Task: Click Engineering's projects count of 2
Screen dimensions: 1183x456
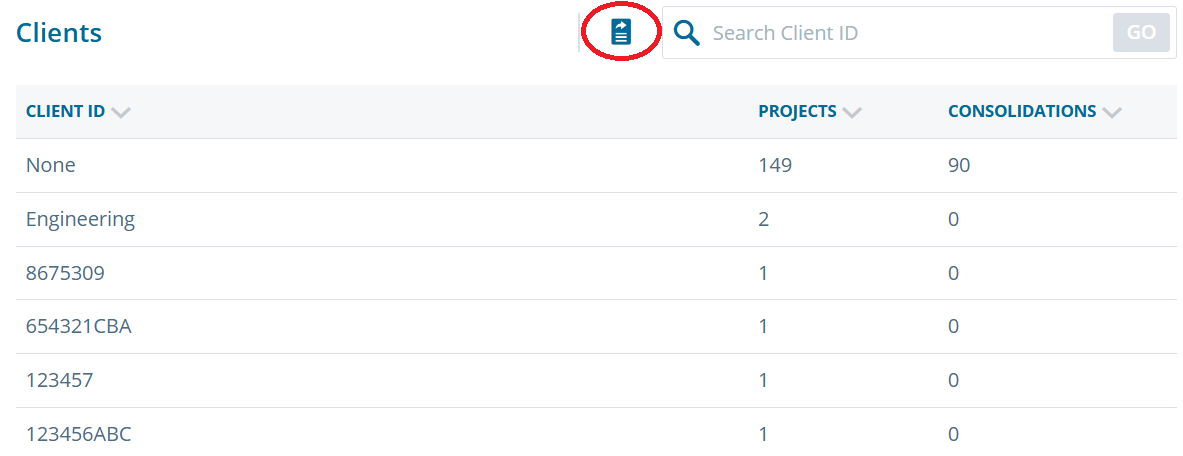Action: point(764,220)
